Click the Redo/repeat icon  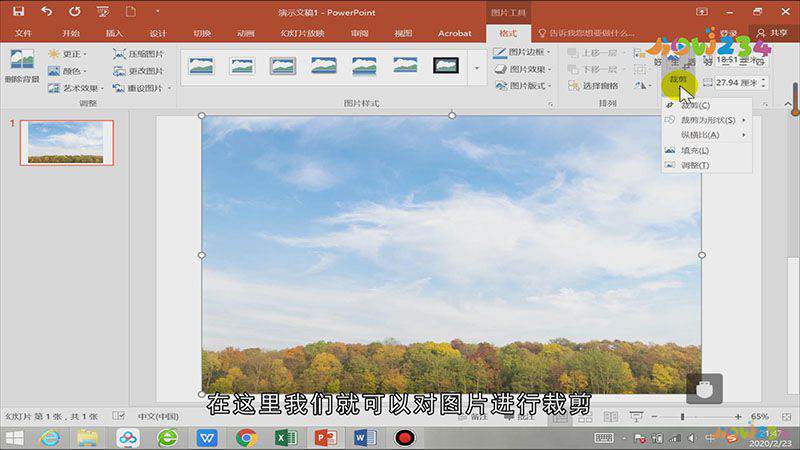[74, 11]
